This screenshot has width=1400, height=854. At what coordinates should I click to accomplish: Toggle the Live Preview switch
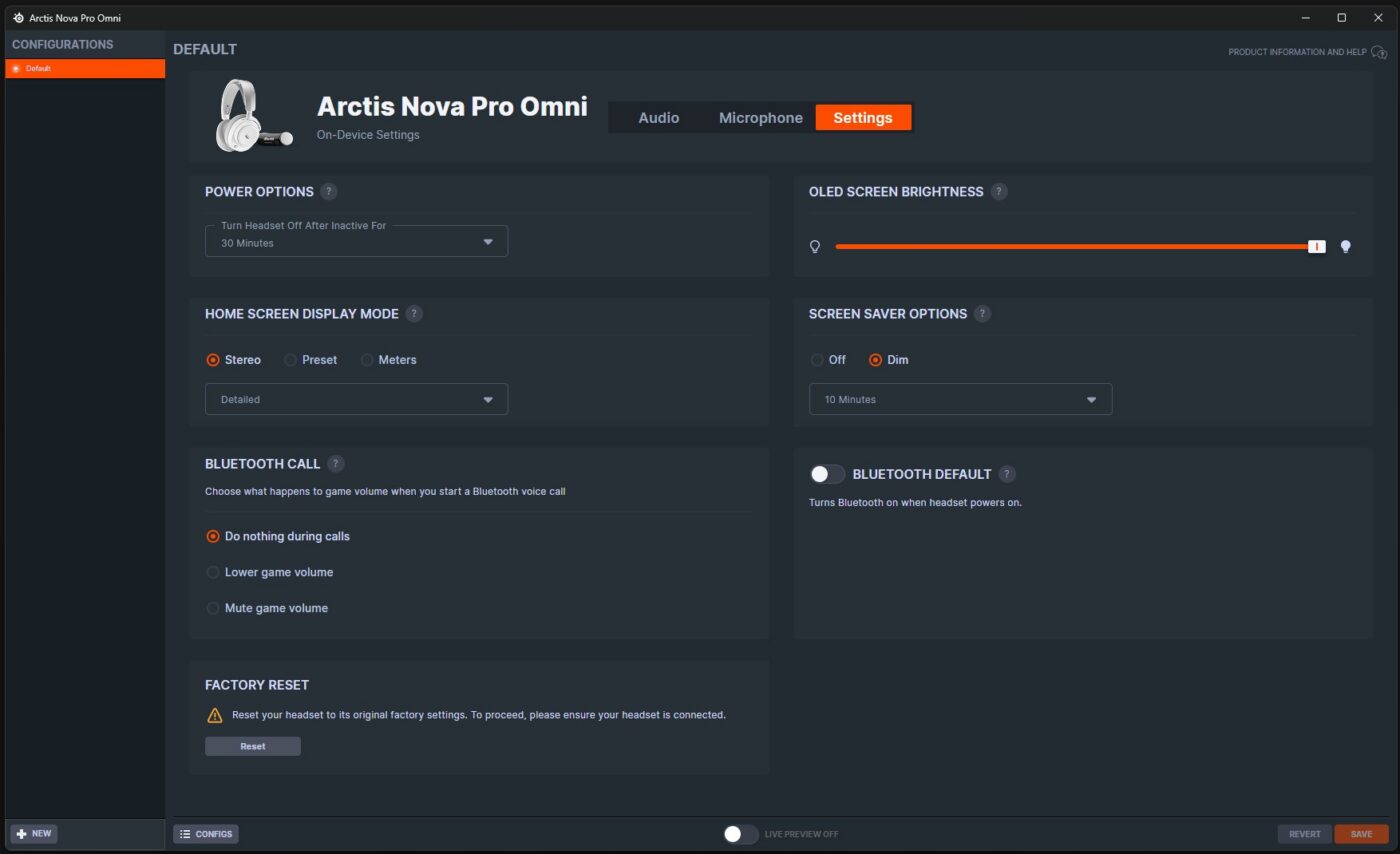point(741,834)
